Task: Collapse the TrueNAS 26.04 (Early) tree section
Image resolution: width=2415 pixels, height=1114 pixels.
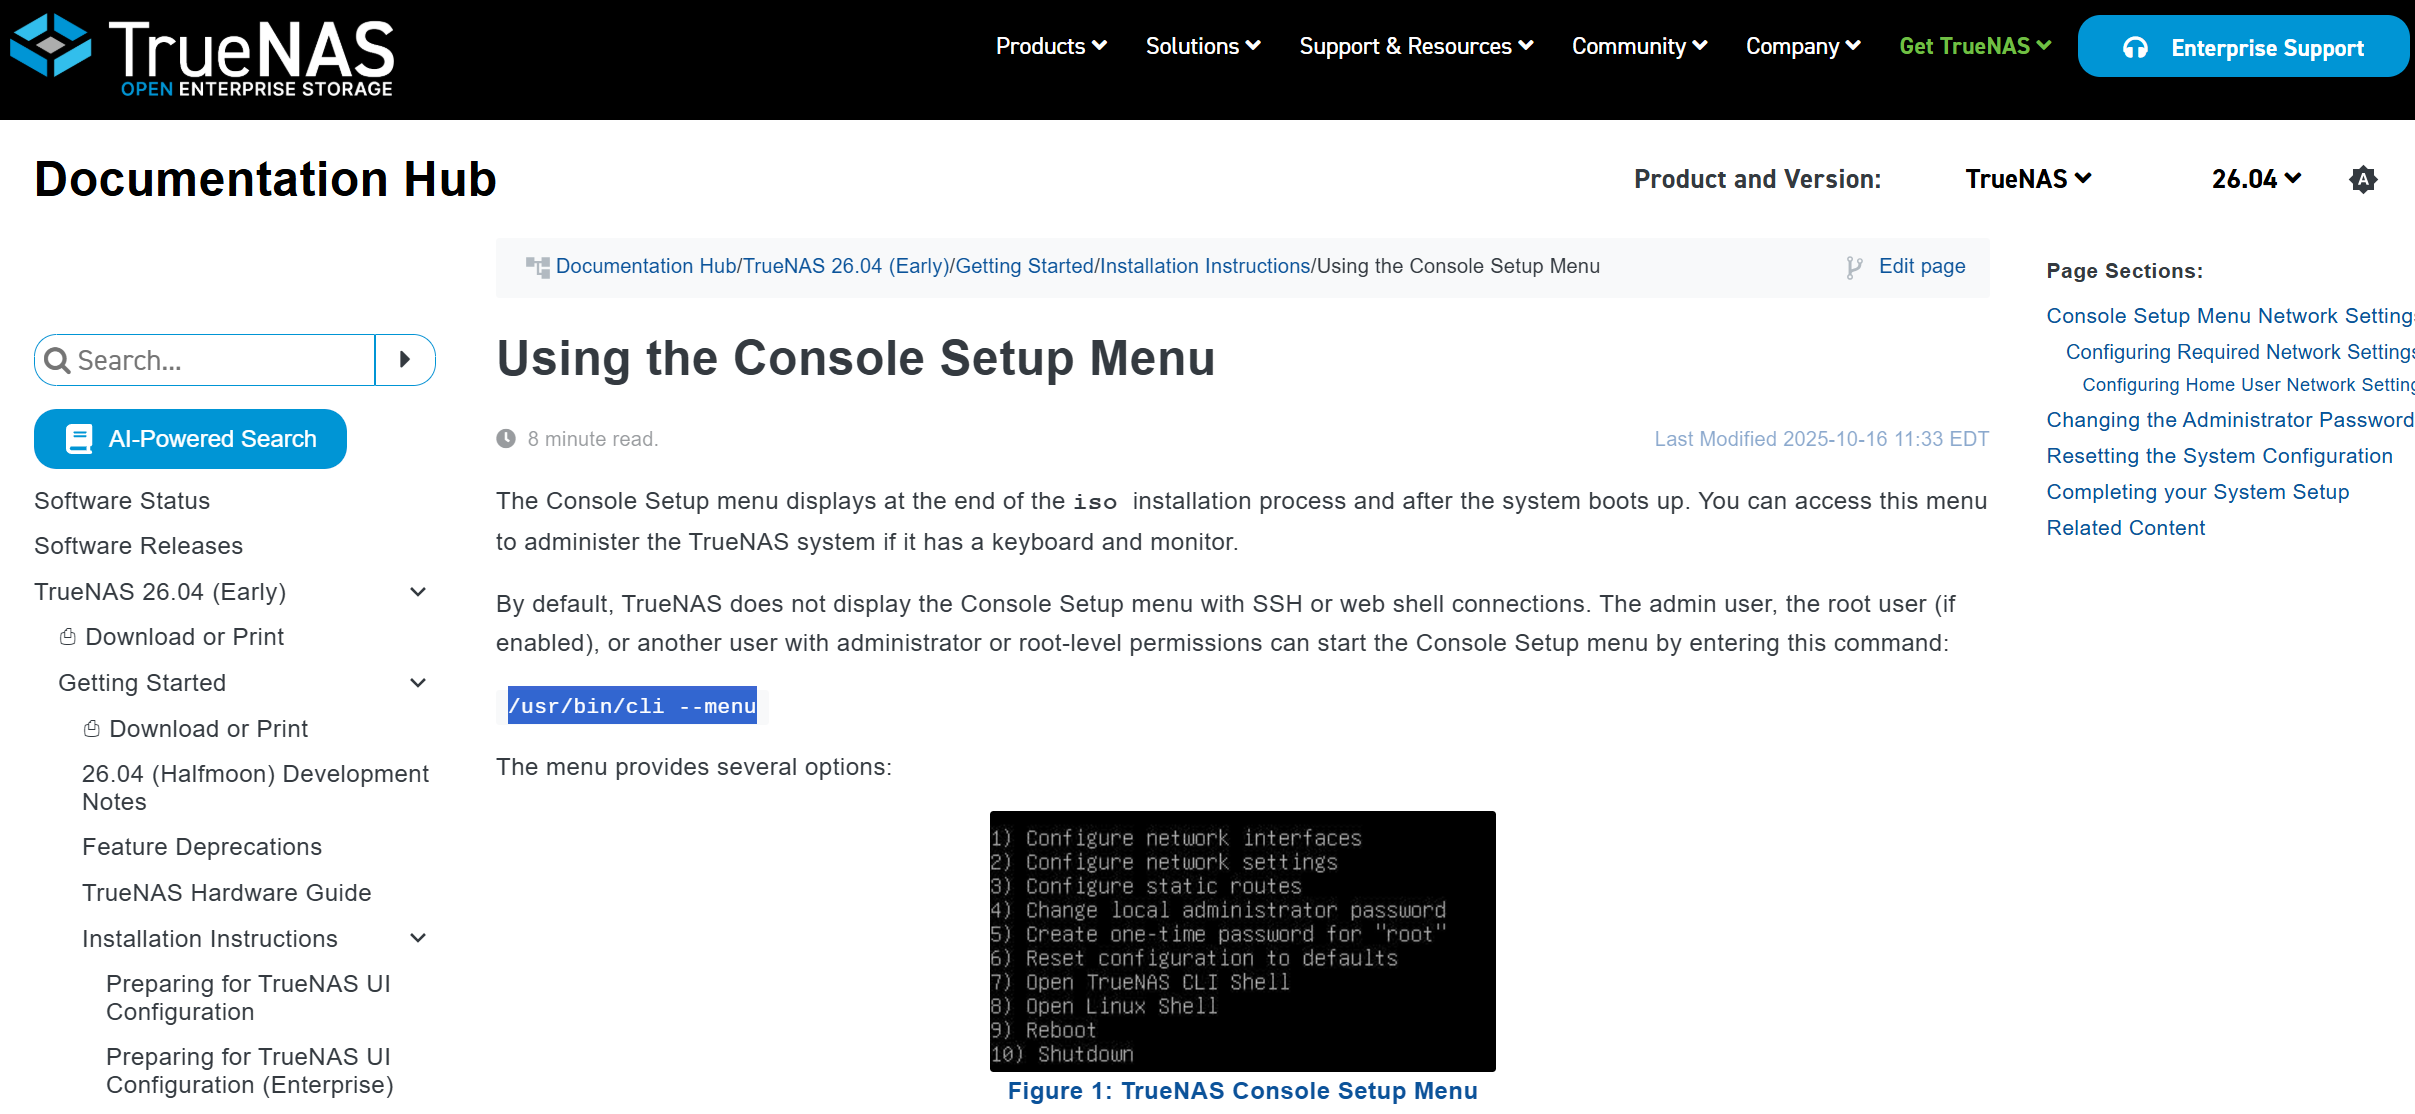Action: point(418,592)
